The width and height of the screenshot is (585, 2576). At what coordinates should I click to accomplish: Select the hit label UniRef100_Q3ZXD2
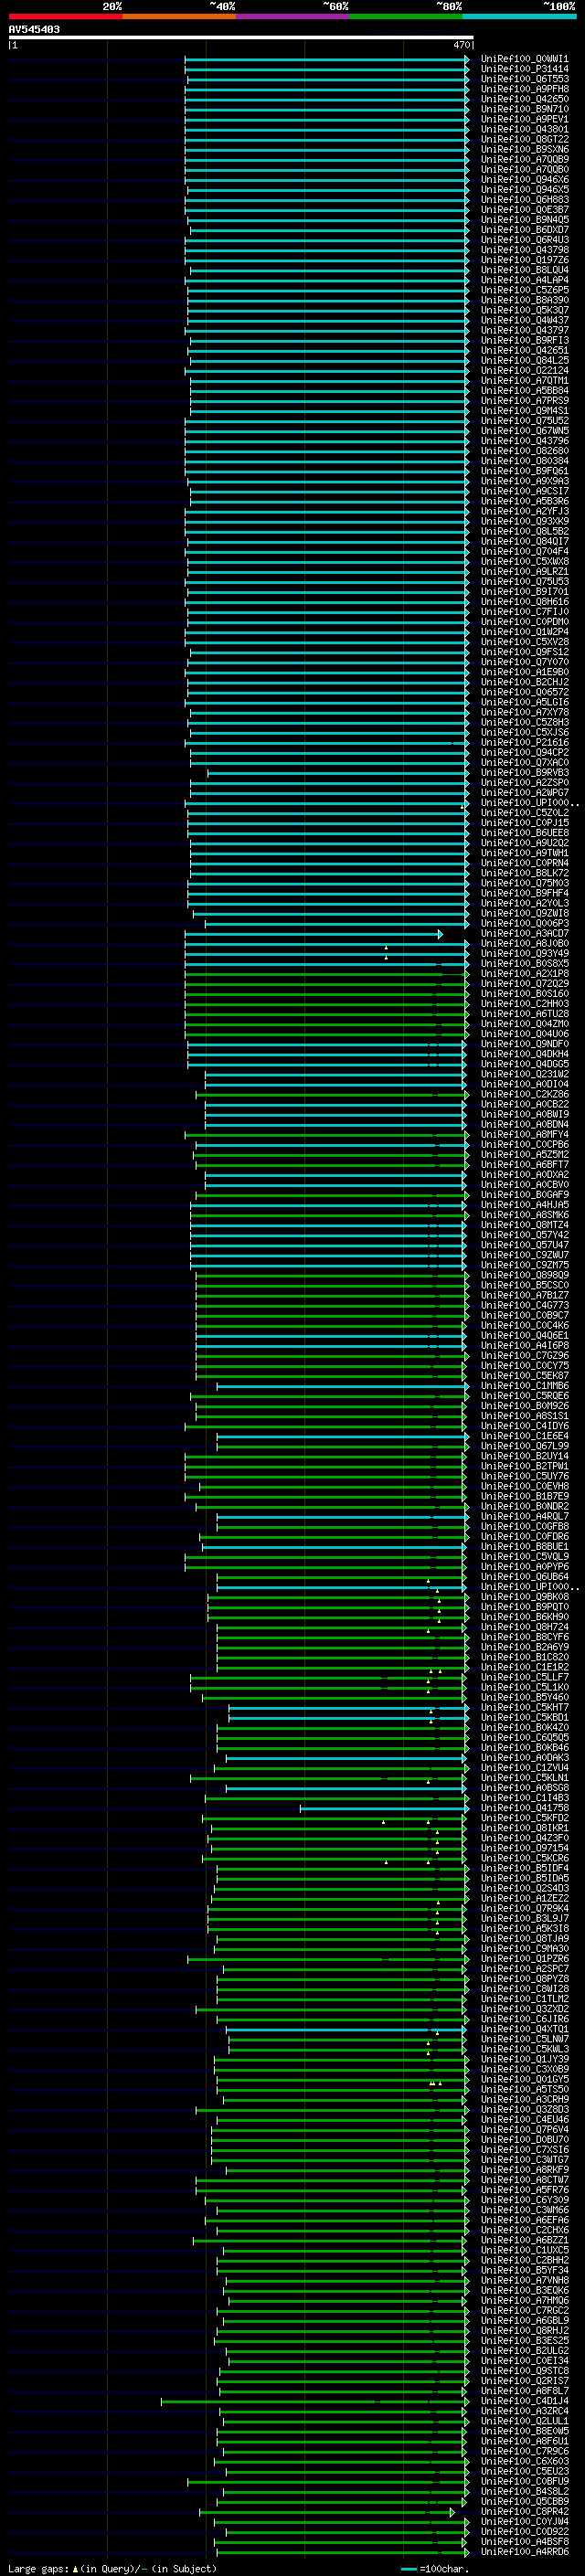point(524,2009)
